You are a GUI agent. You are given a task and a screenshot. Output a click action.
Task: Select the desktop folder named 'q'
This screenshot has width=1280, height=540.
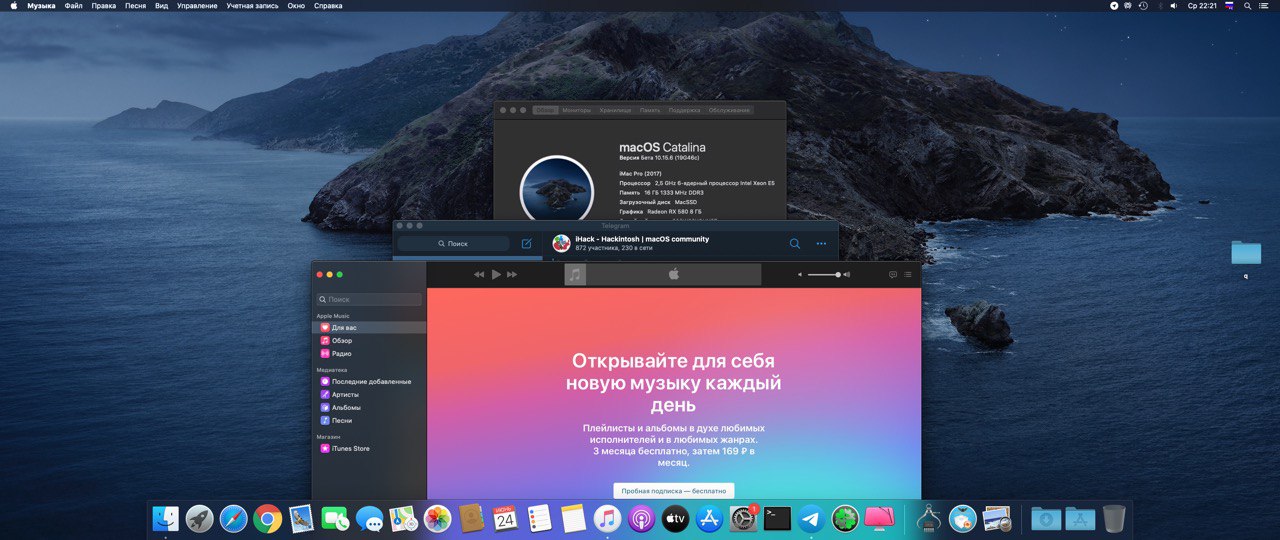1246,258
